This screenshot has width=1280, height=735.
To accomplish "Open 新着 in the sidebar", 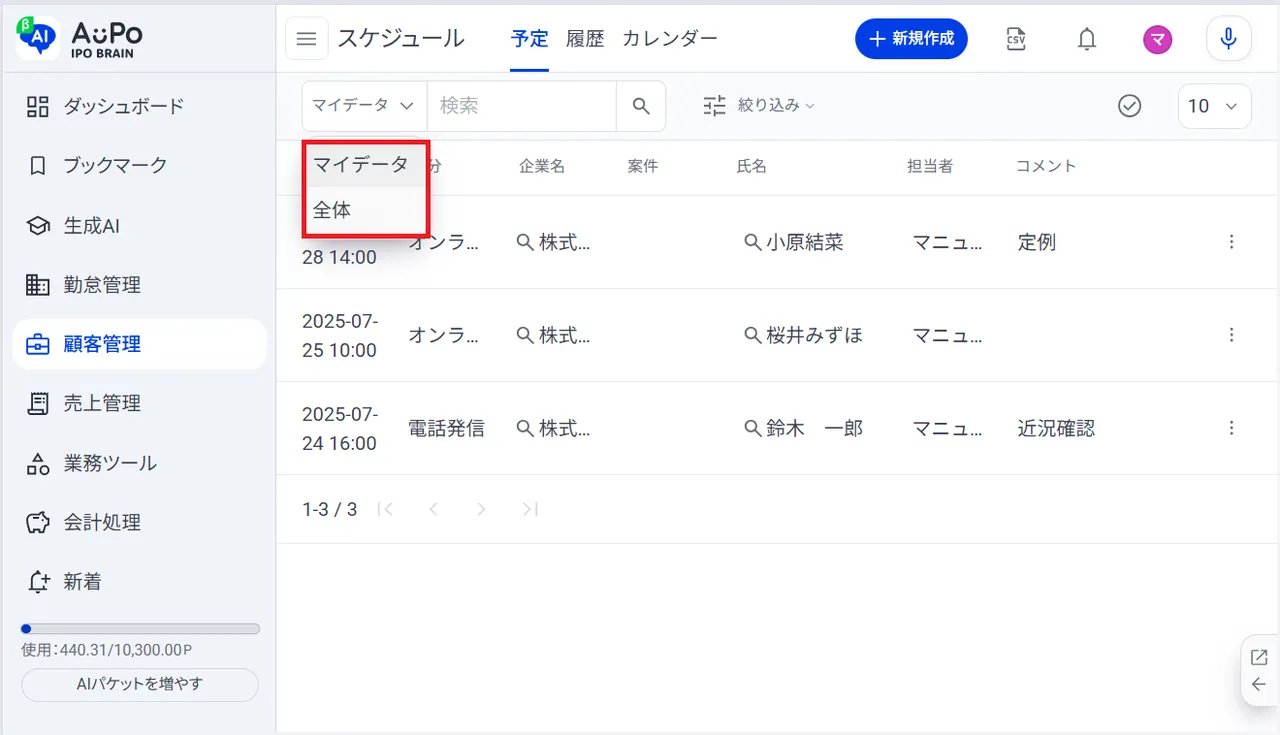I will (139, 581).
